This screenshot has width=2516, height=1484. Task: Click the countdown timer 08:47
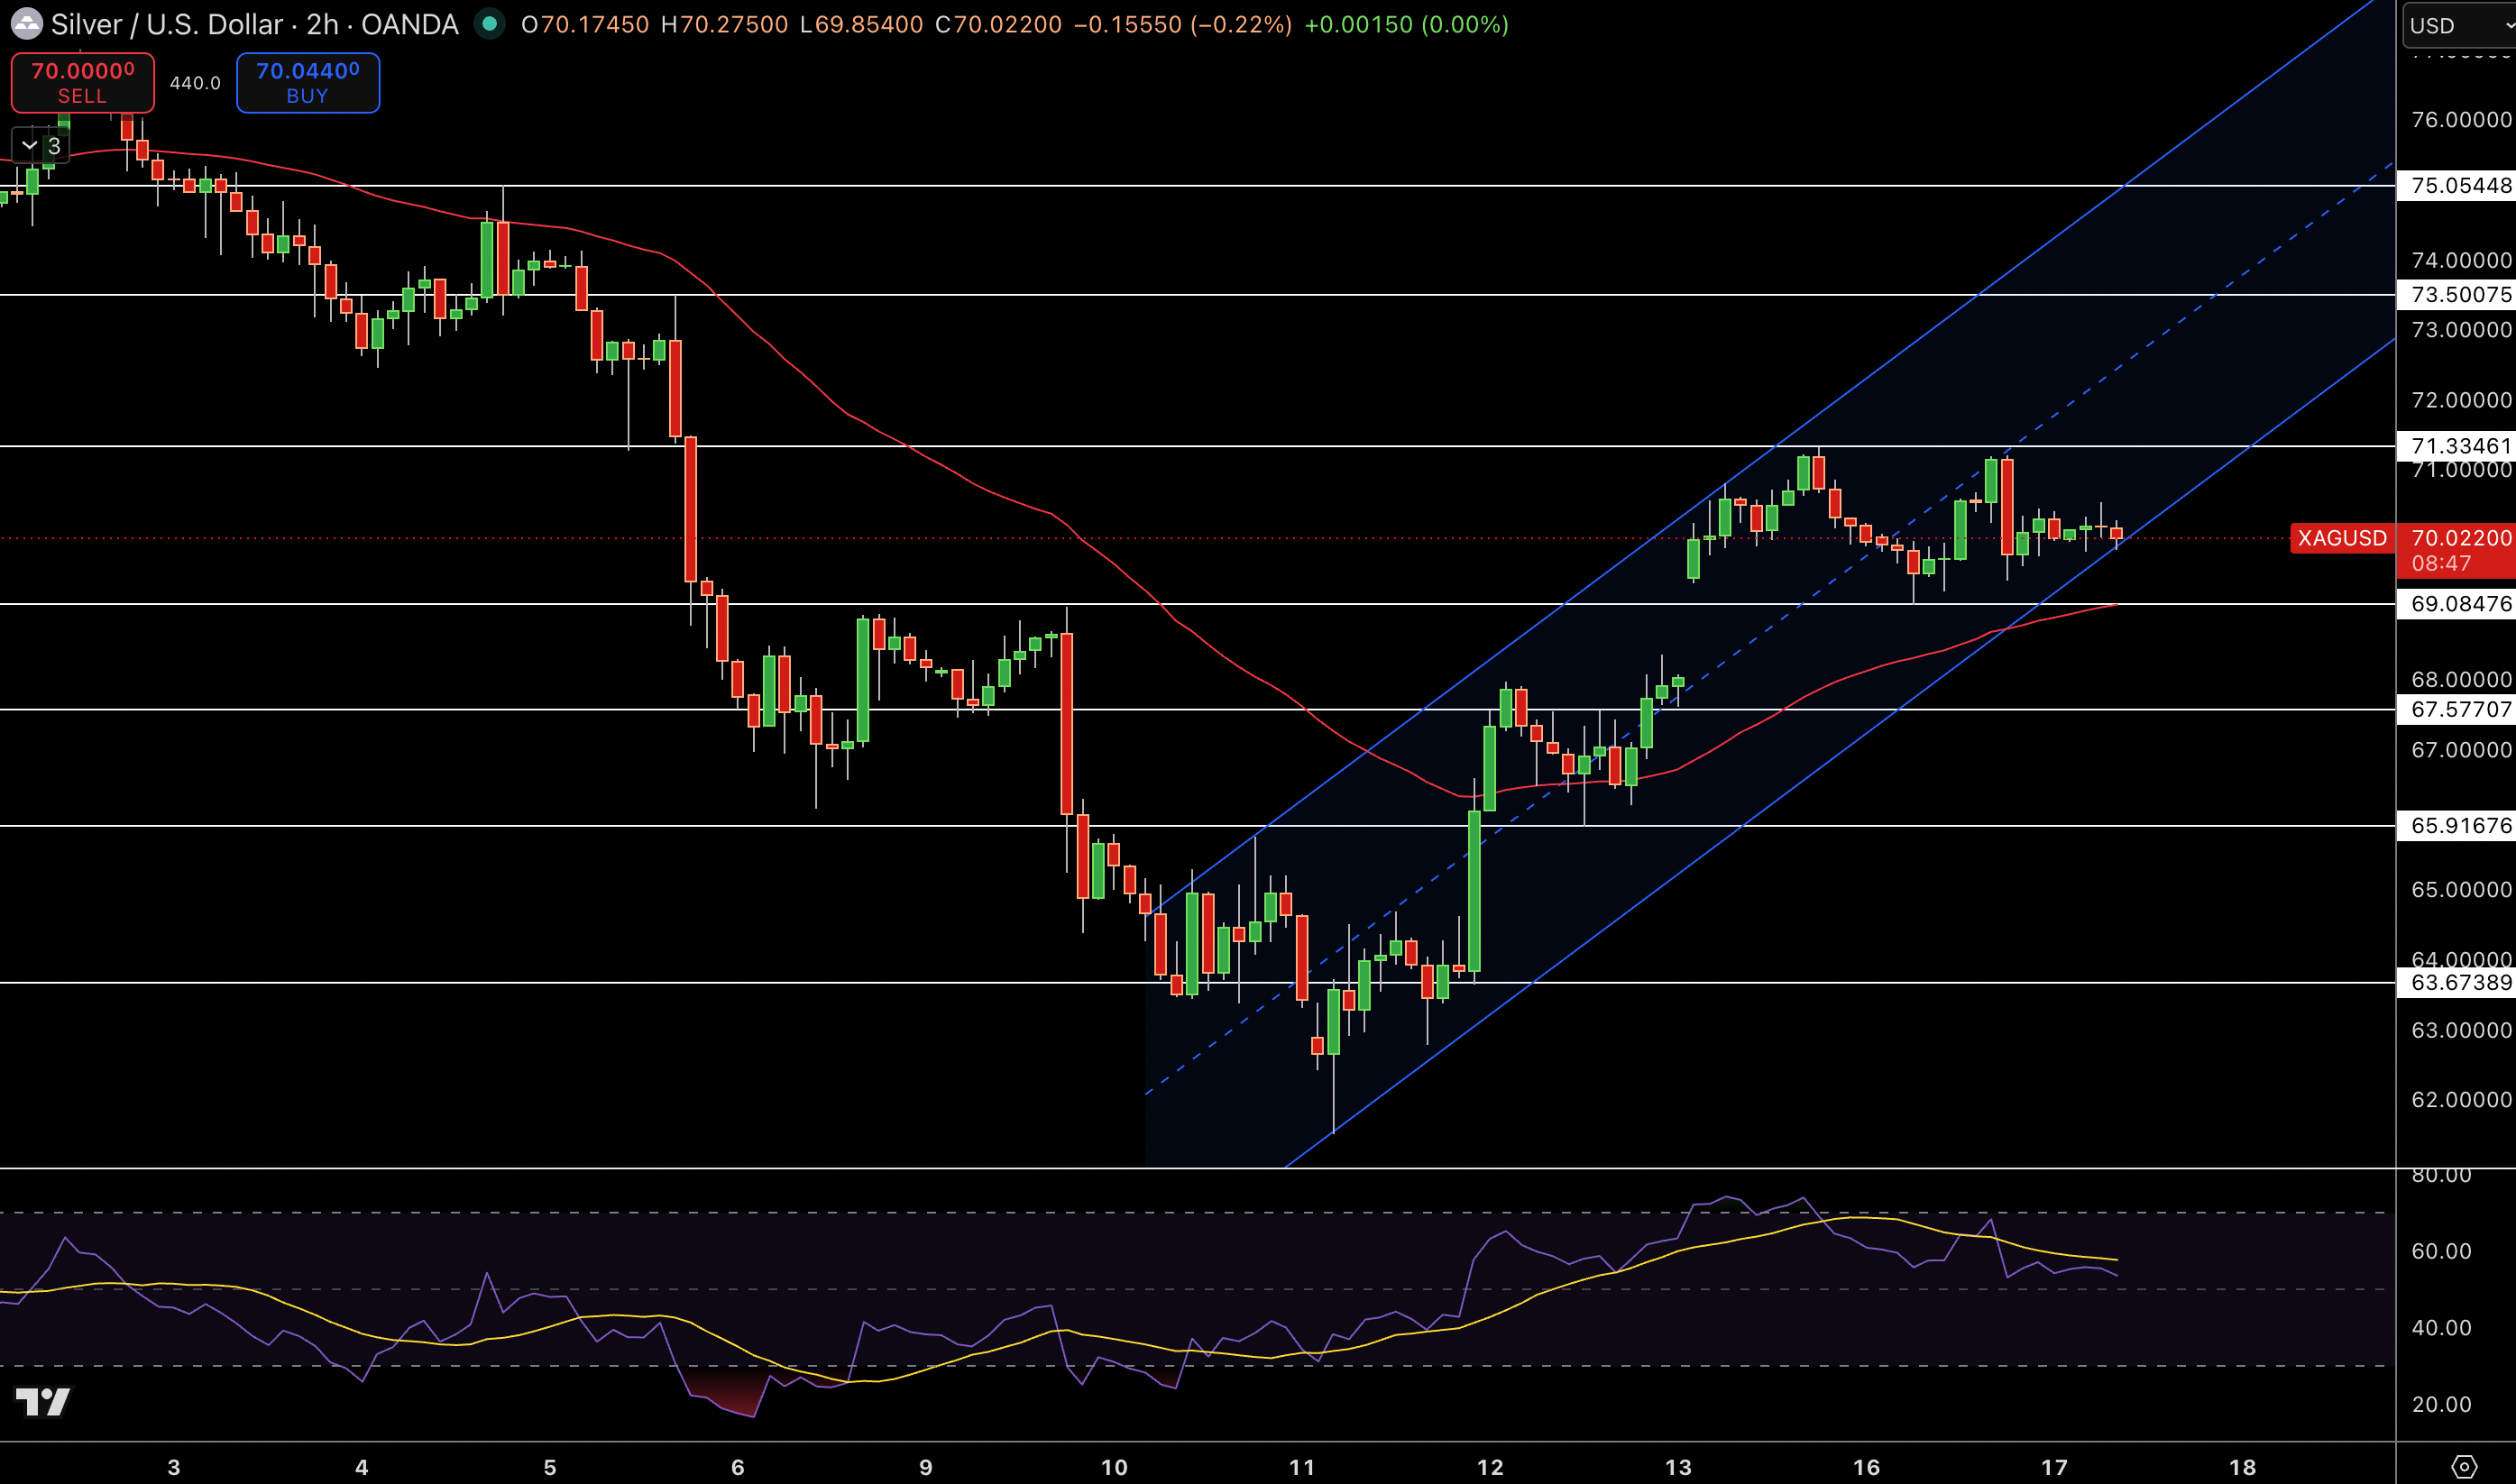pyautogui.click(x=2441, y=564)
